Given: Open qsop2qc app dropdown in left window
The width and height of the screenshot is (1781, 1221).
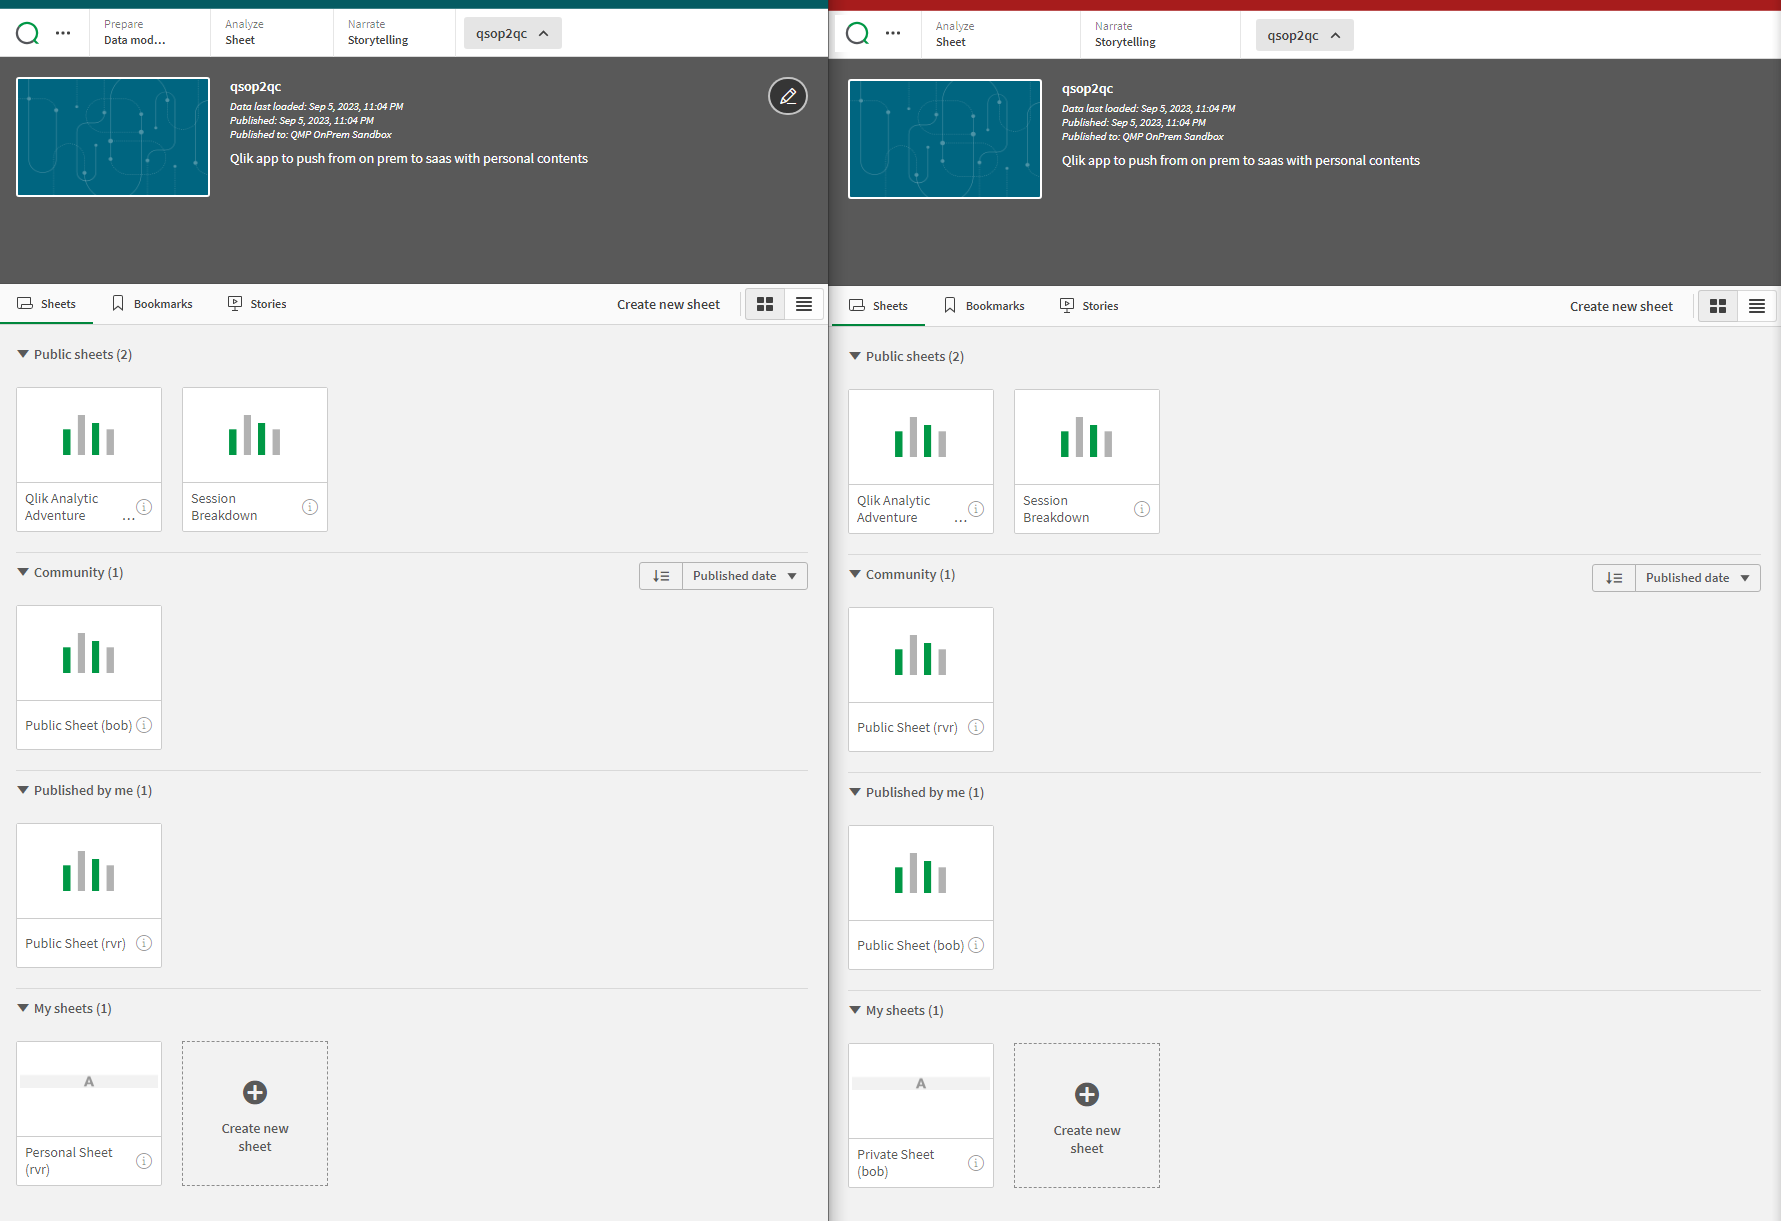Looking at the screenshot, I should (x=512, y=33).
